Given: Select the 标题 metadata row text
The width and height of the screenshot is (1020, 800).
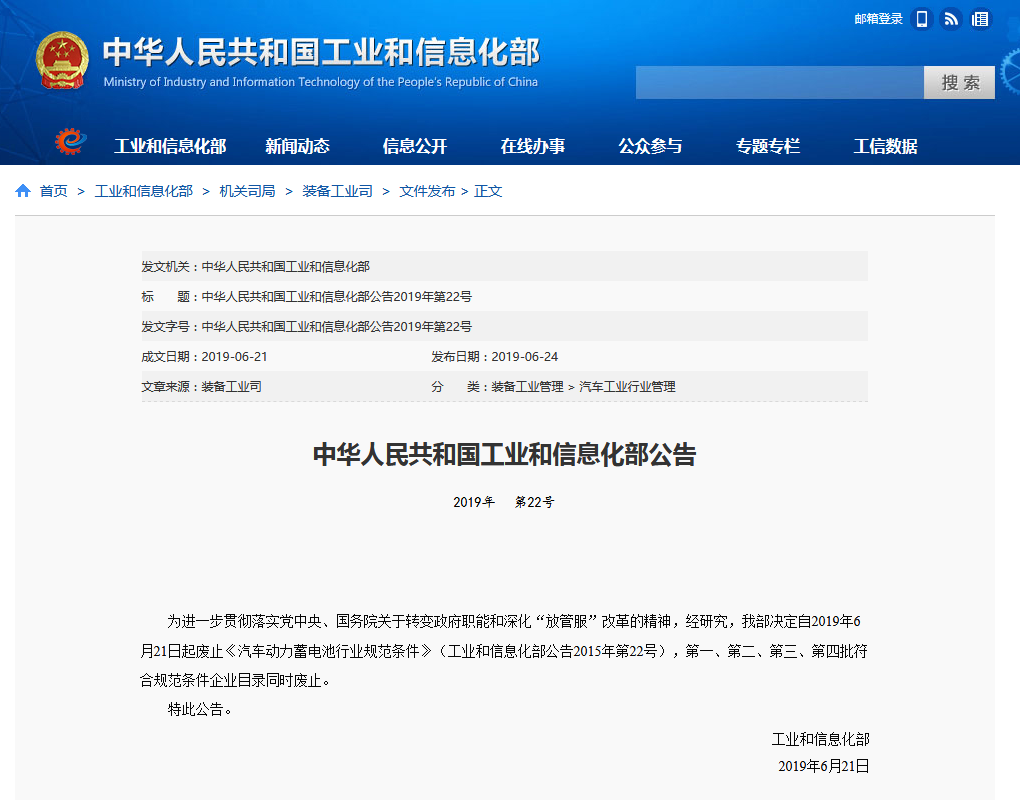Looking at the screenshot, I should point(306,297).
